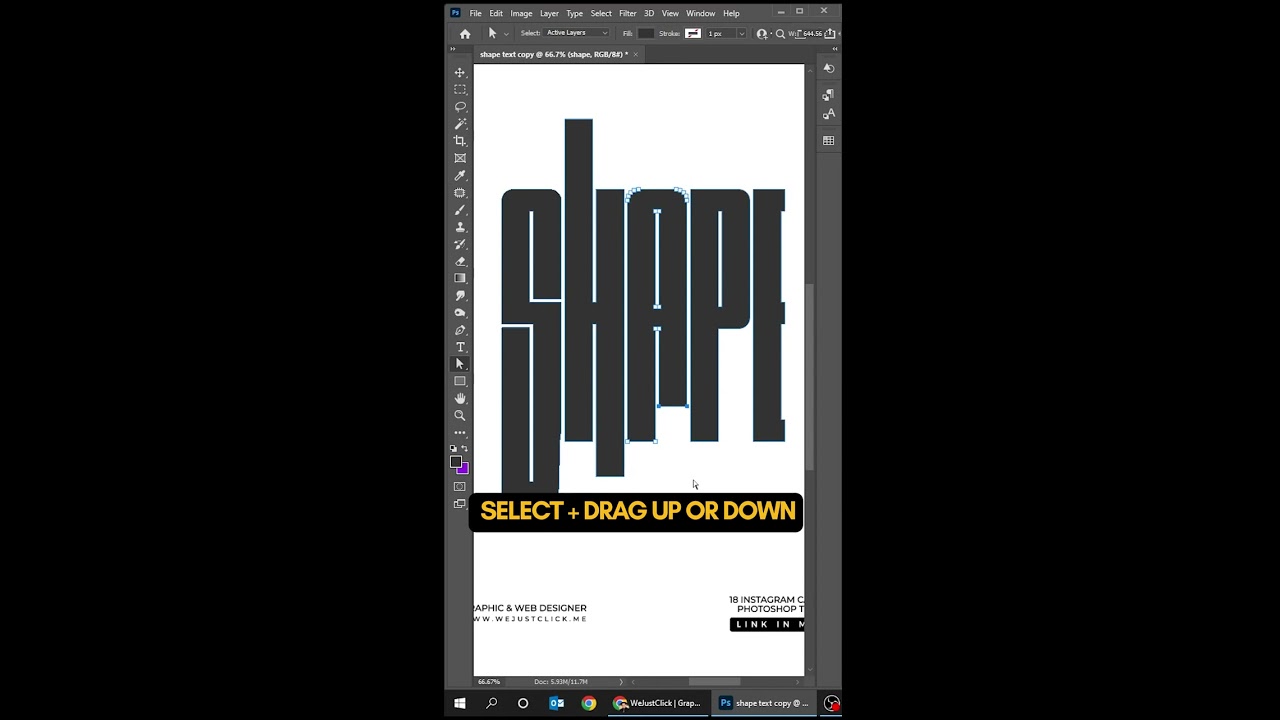Select the Frame tool

tap(460, 158)
